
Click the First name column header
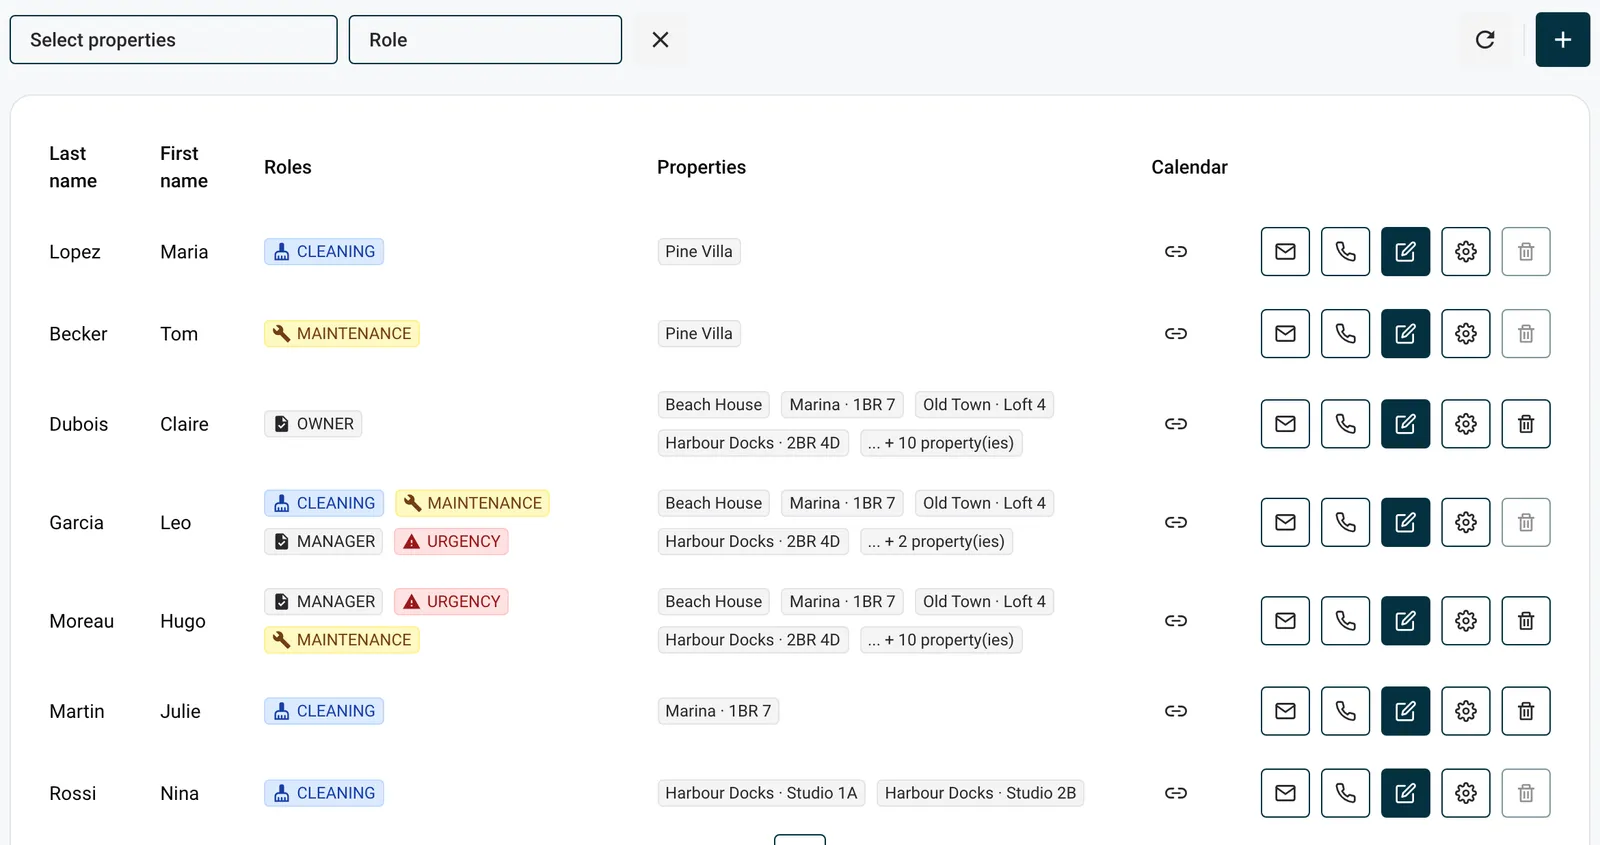(184, 167)
